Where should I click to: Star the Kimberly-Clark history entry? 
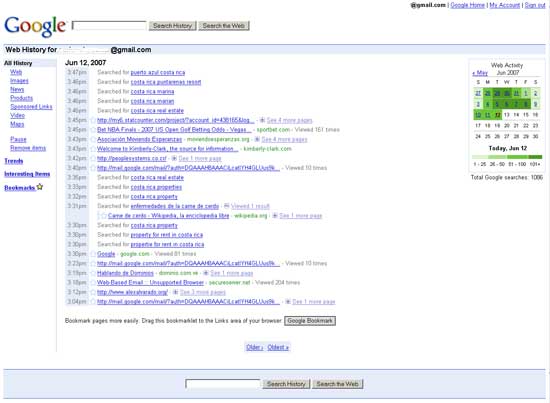pyautogui.click(x=93, y=149)
